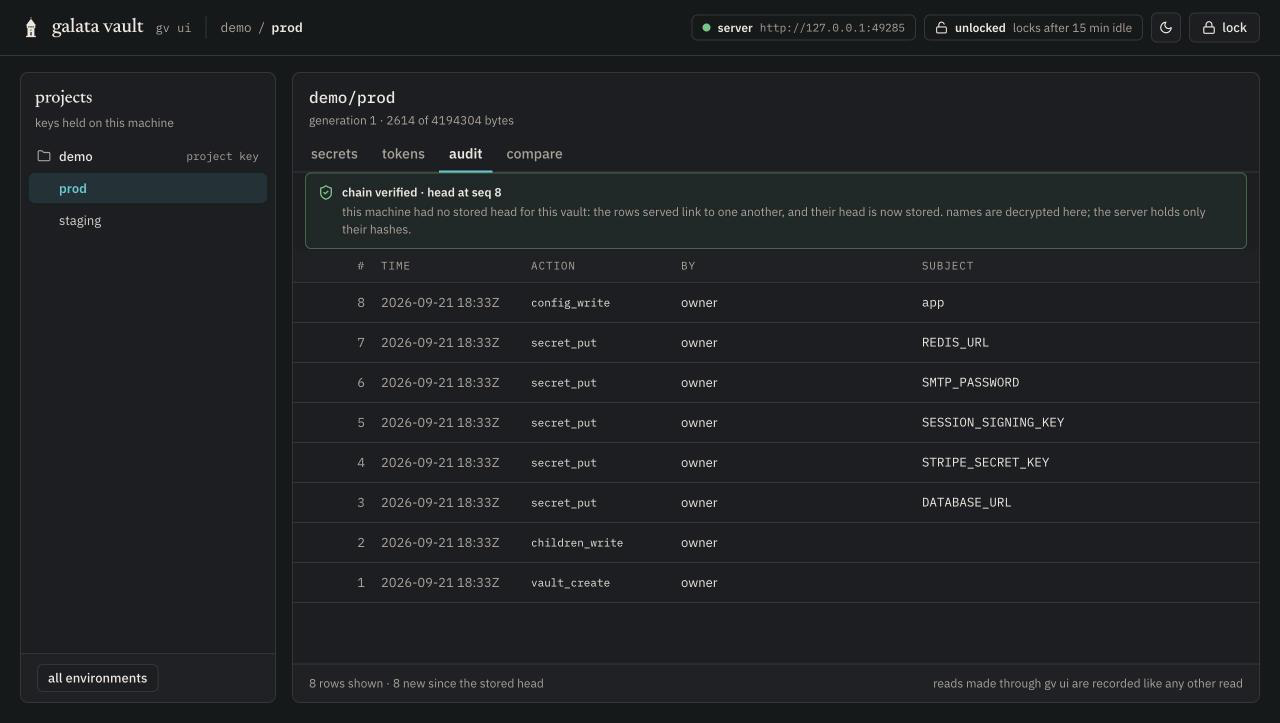Click the demo/prod vault title
This screenshot has width=1280, height=723.
click(x=352, y=98)
